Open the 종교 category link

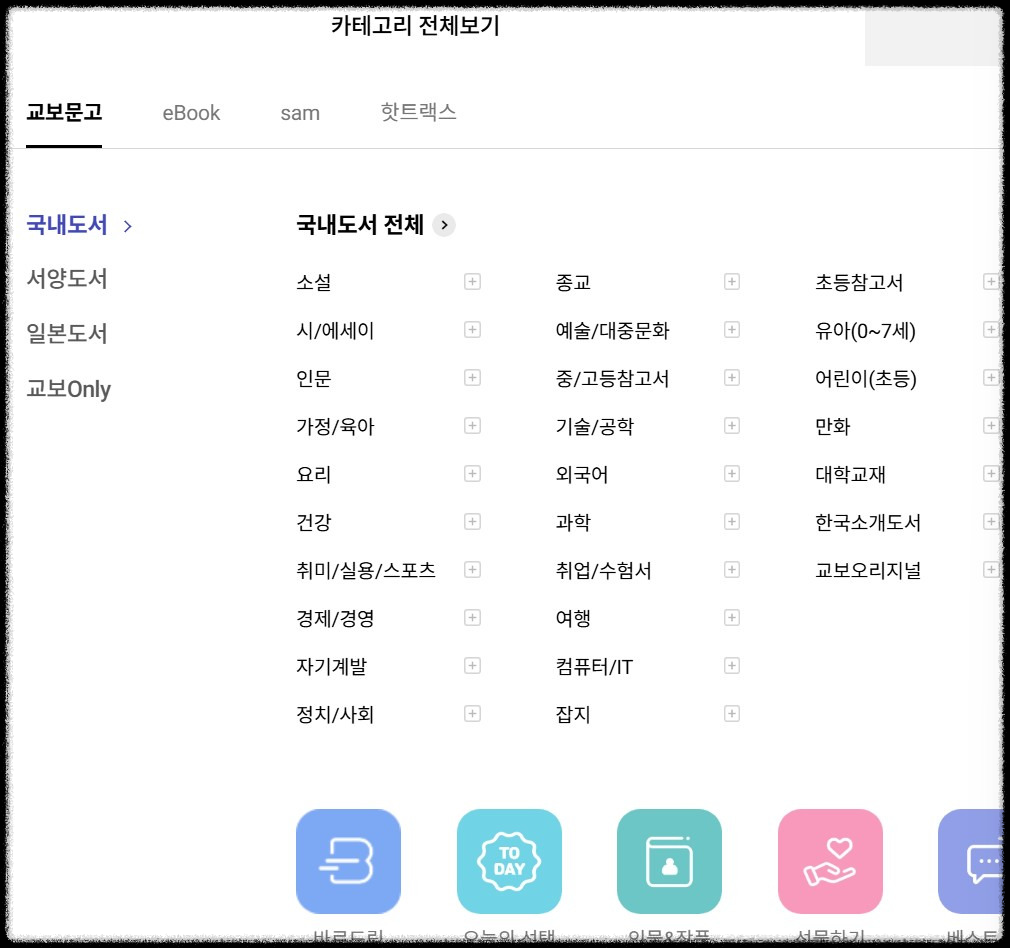573,282
